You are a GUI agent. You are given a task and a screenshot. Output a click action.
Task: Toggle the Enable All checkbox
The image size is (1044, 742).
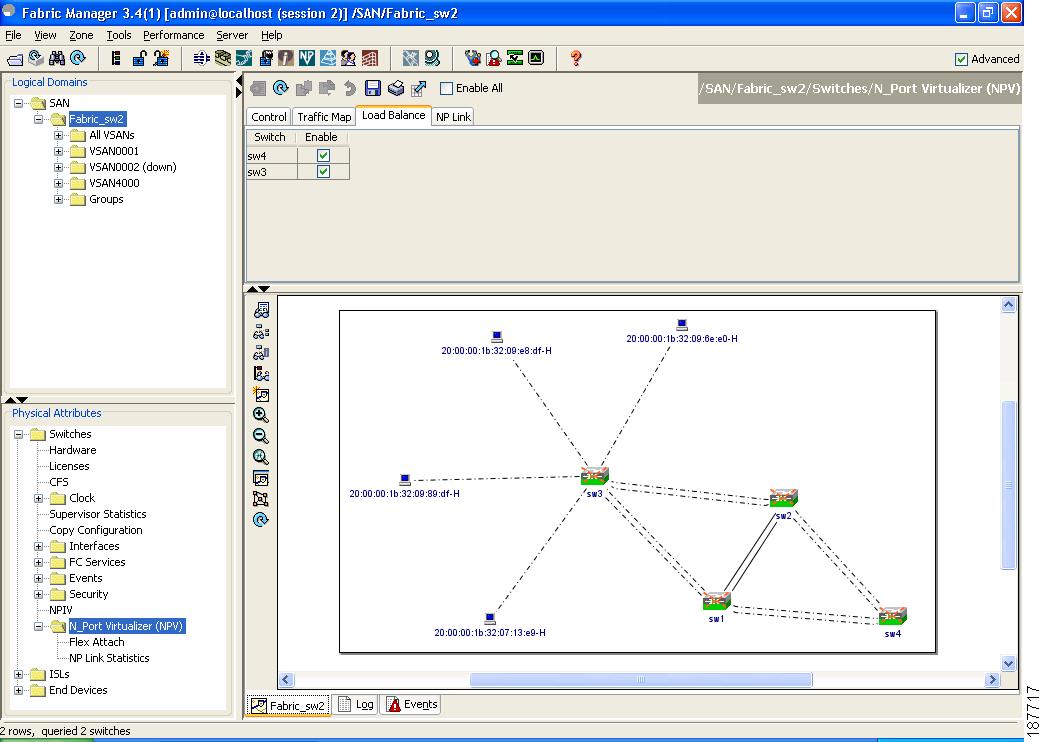(x=444, y=88)
